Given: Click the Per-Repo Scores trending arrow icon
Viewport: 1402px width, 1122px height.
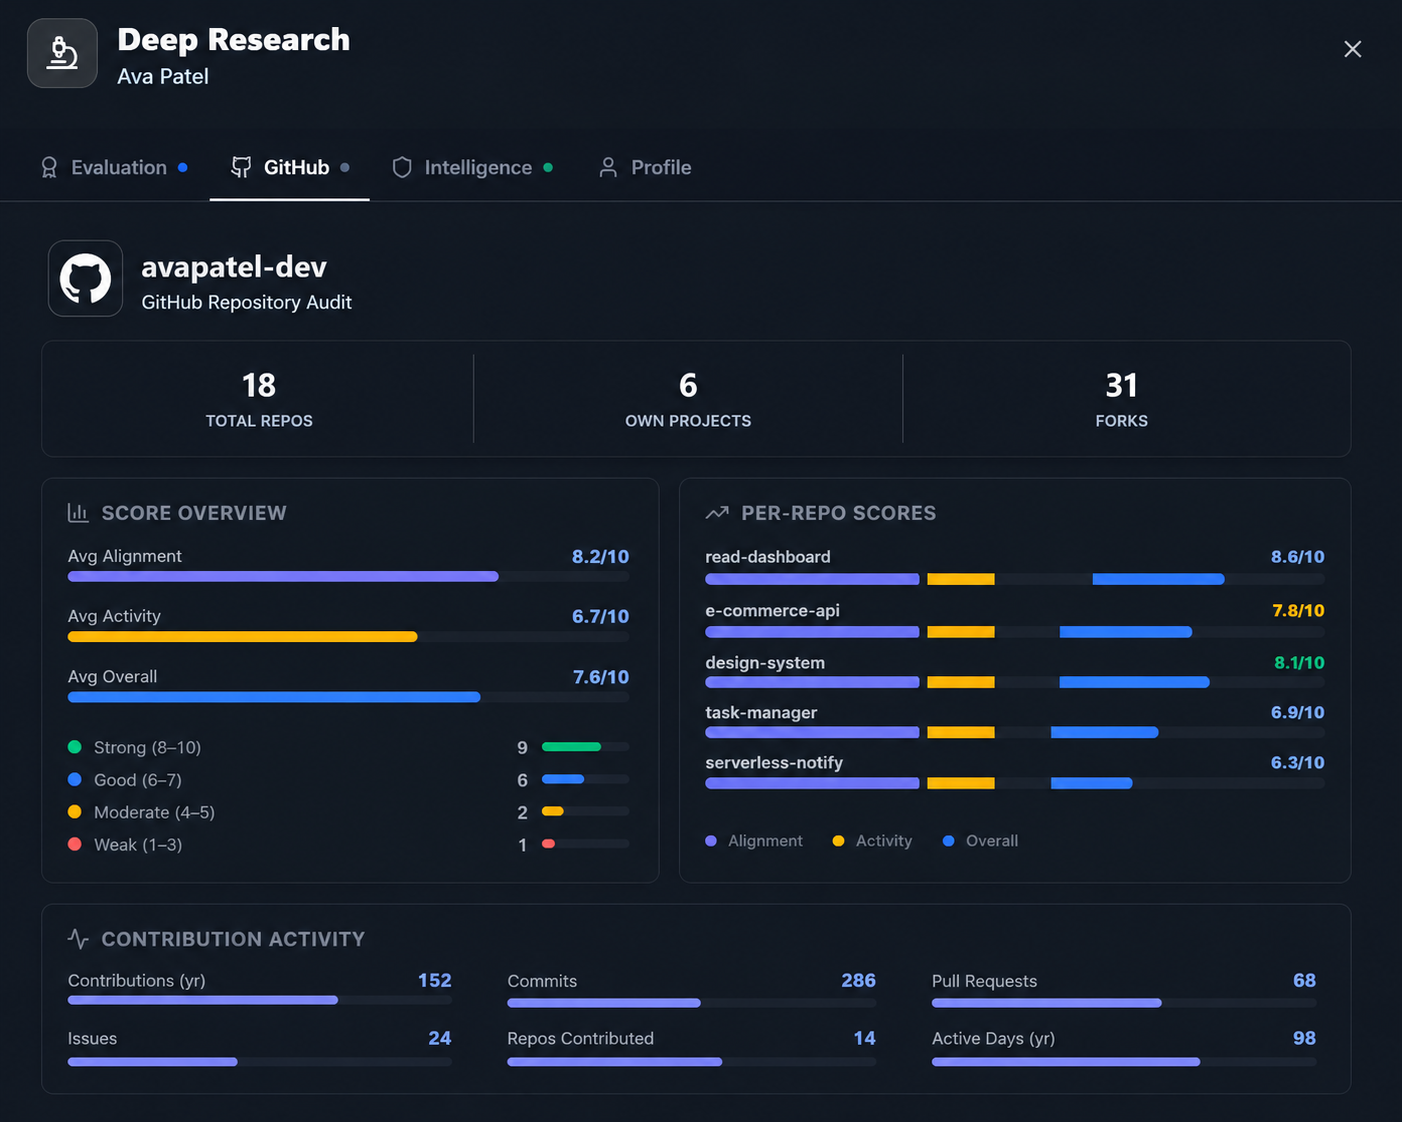Looking at the screenshot, I should [x=717, y=513].
